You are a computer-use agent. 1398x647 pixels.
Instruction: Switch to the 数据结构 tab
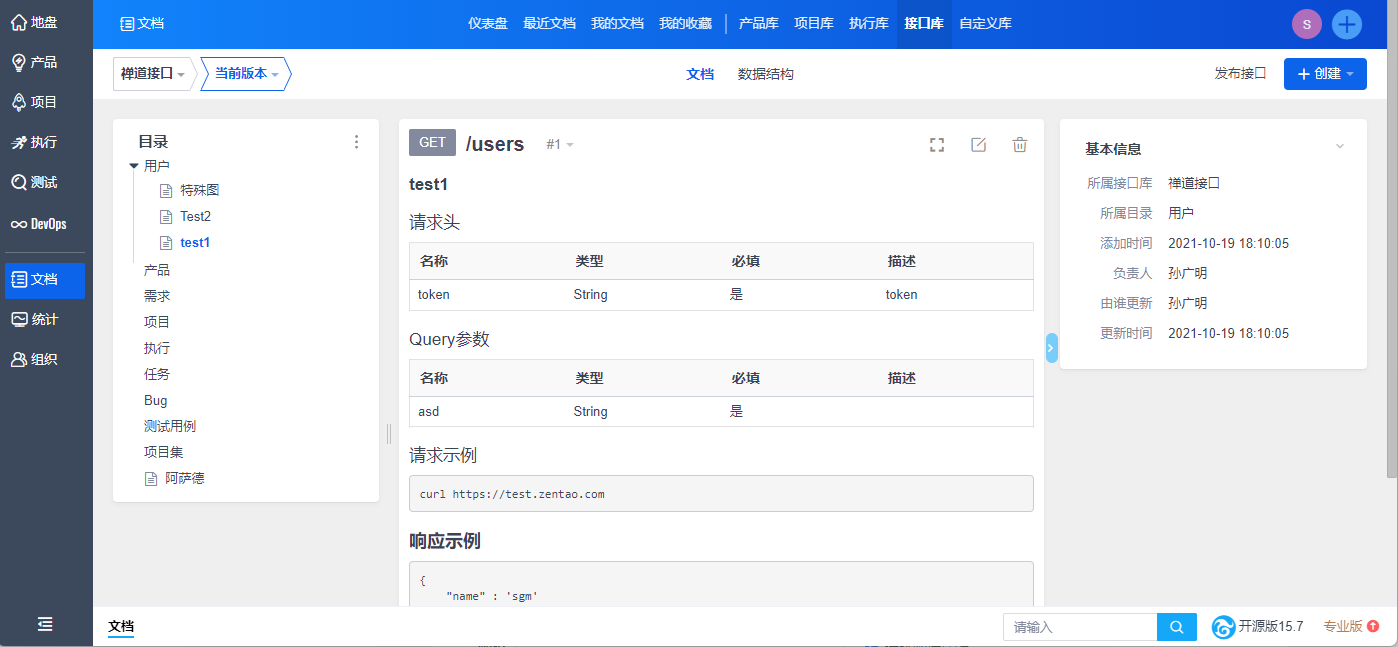pos(766,74)
